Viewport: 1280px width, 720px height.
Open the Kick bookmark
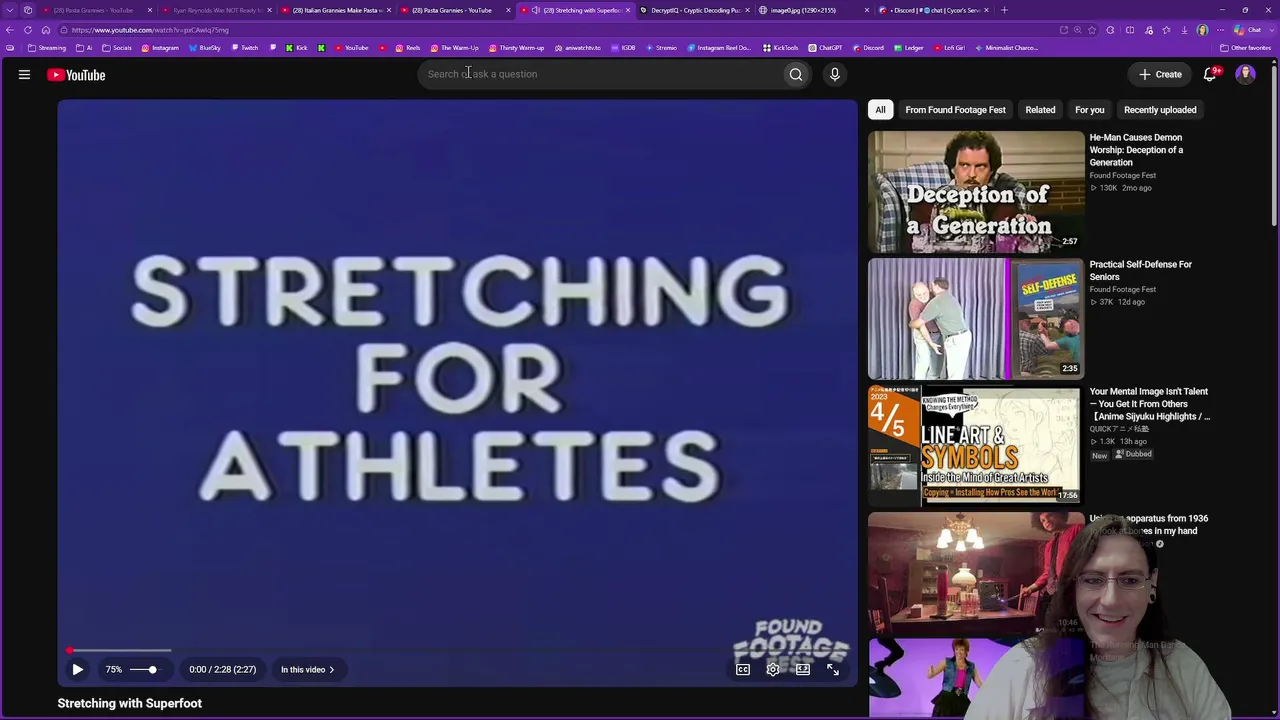coord(297,48)
